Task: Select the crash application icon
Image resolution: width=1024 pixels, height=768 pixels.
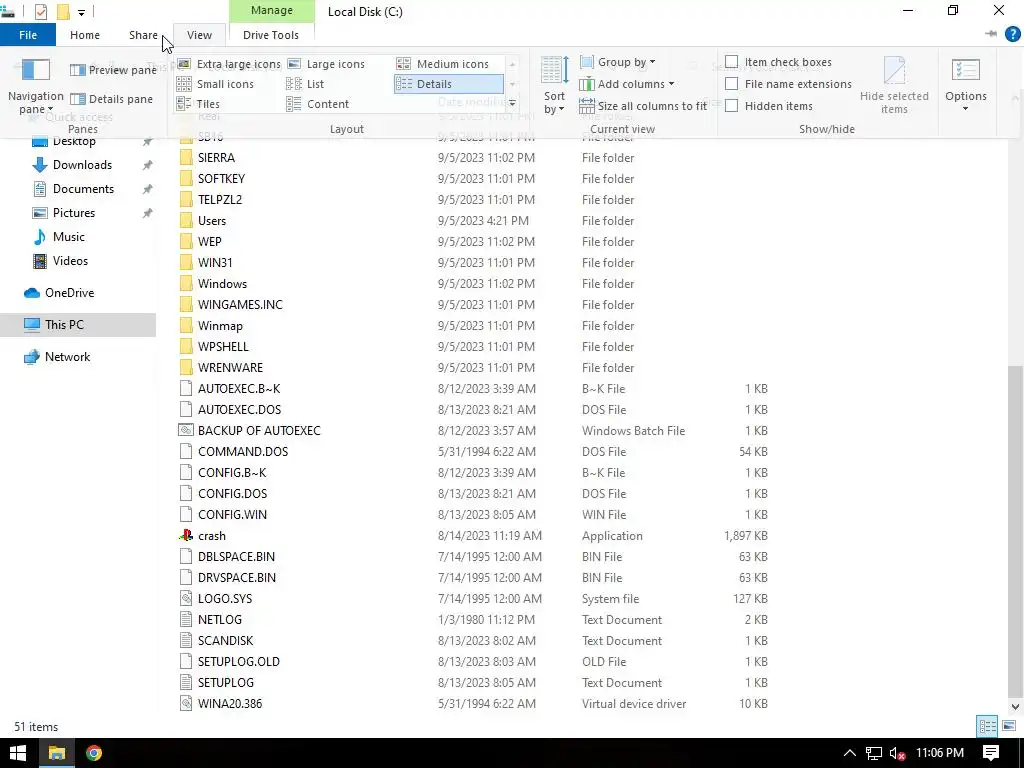Action: pos(186,536)
